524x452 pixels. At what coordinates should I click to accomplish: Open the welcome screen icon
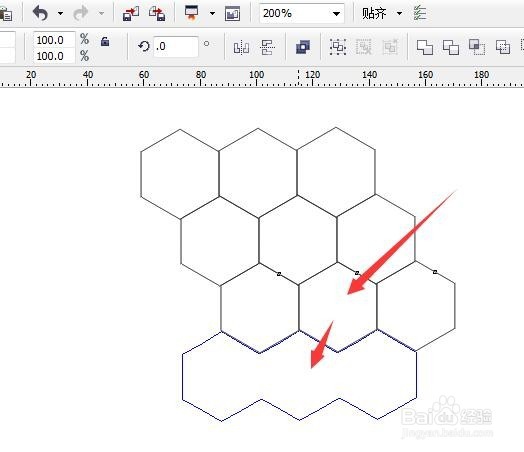233,14
